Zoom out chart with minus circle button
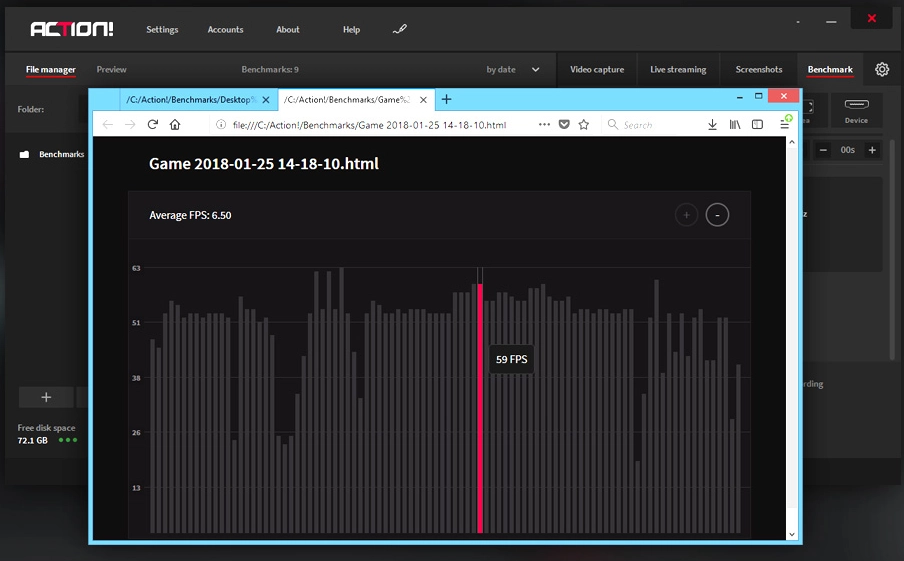This screenshot has height=561, width=904. 717,215
